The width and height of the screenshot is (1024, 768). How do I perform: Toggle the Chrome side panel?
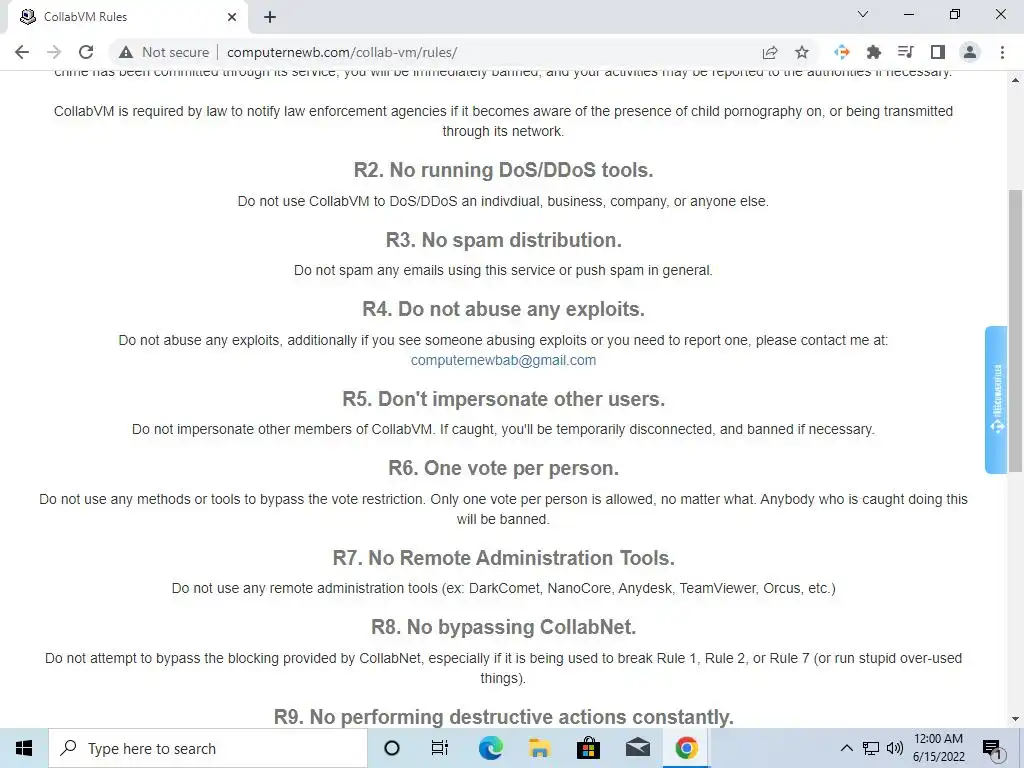click(x=938, y=52)
